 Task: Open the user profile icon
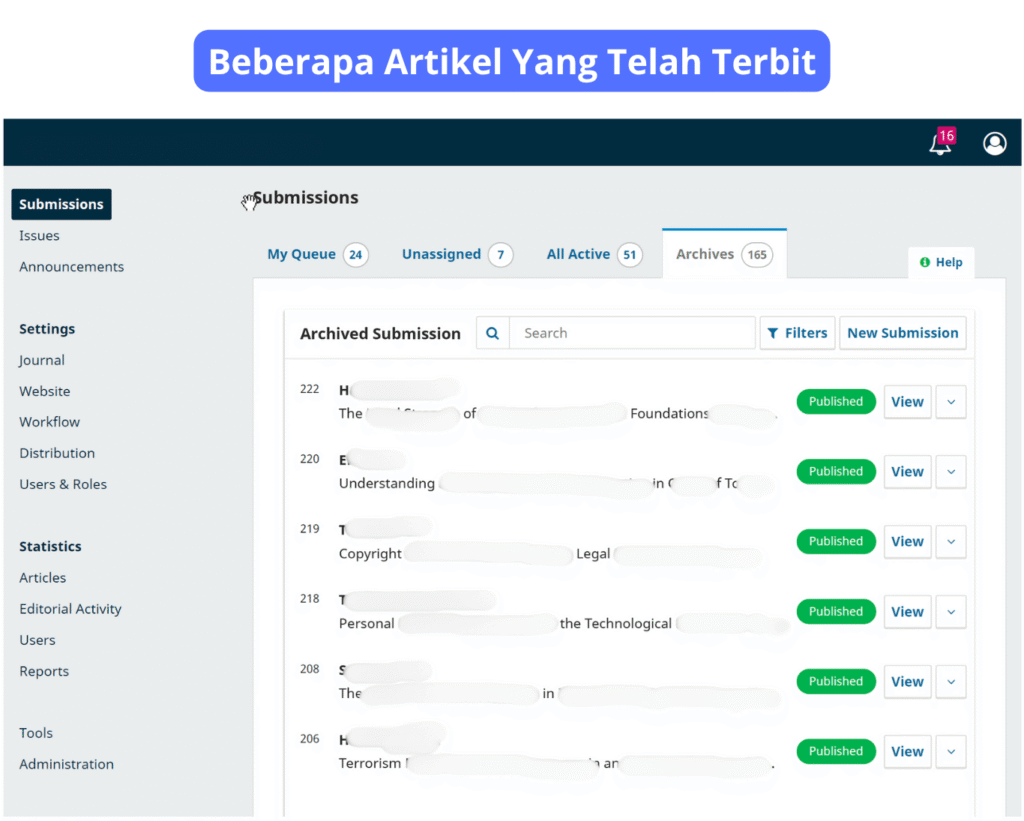(994, 144)
